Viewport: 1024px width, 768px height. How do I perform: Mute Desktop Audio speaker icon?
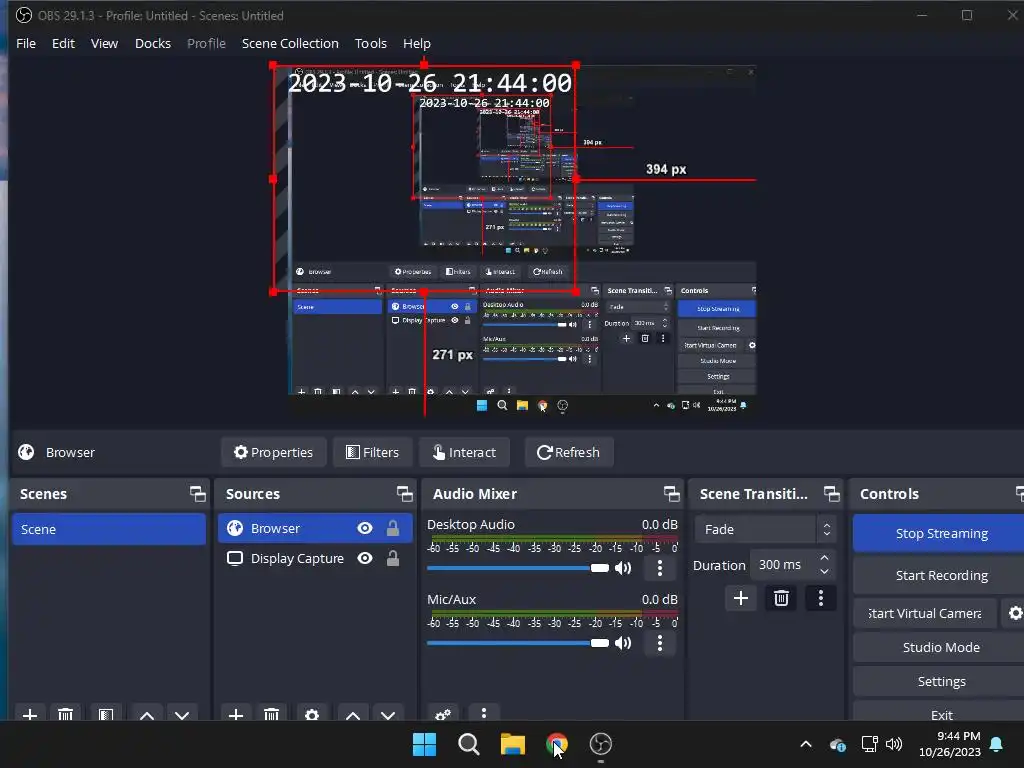click(x=624, y=568)
